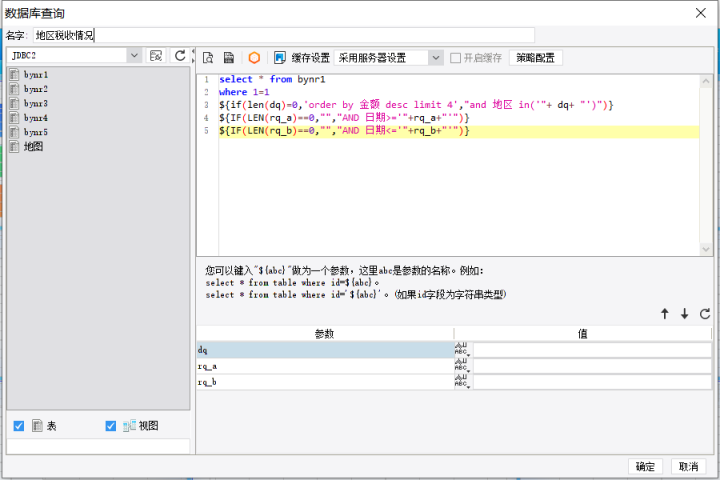This screenshot has height=480, width=720.
Task: Select the 地图 table in list
Action: tap(33, 147)
